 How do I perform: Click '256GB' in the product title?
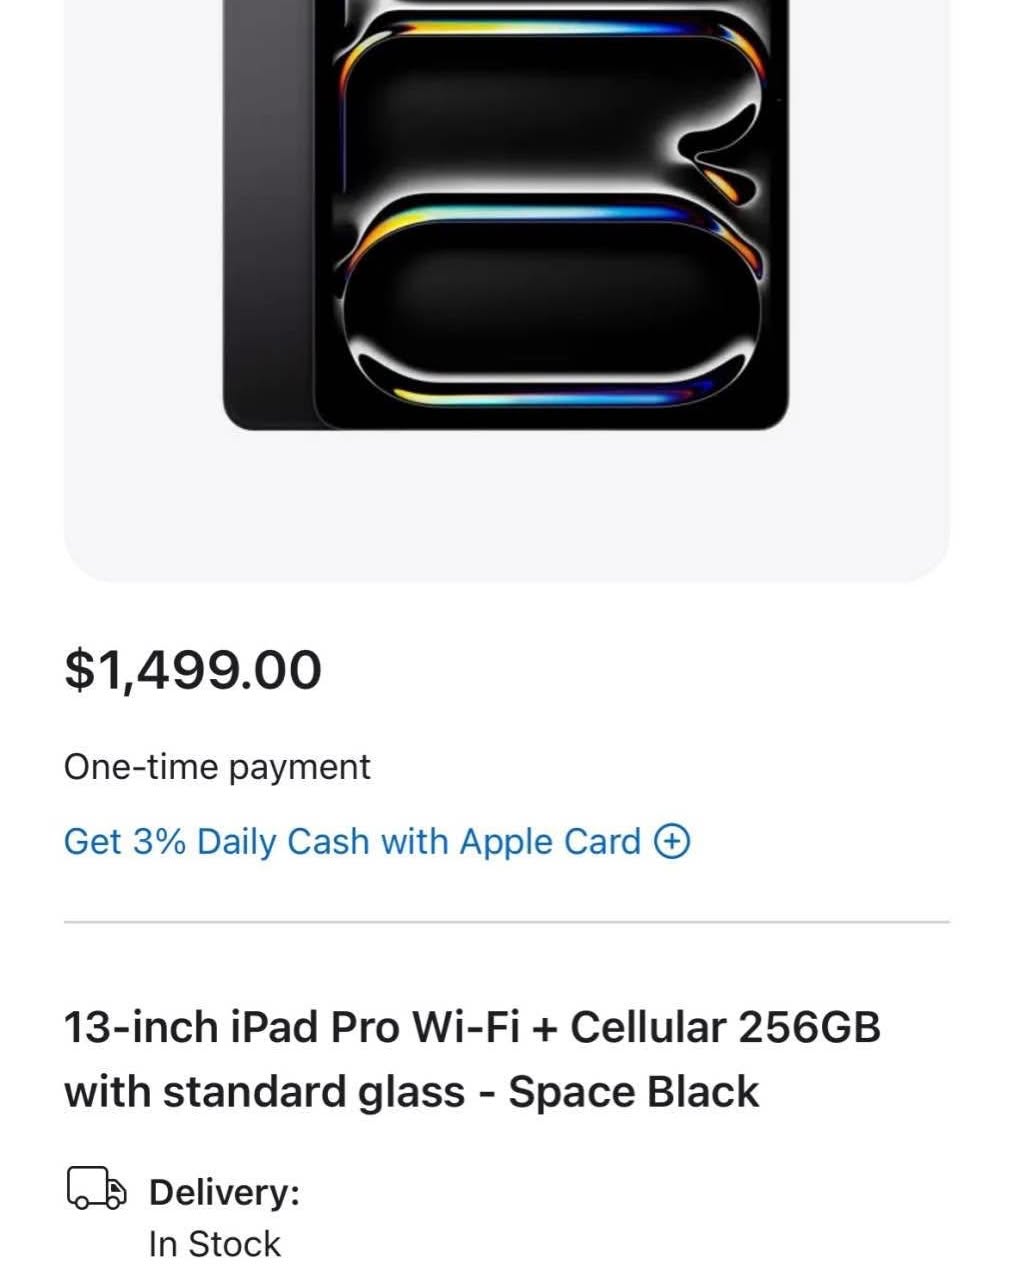(809, 1027)
